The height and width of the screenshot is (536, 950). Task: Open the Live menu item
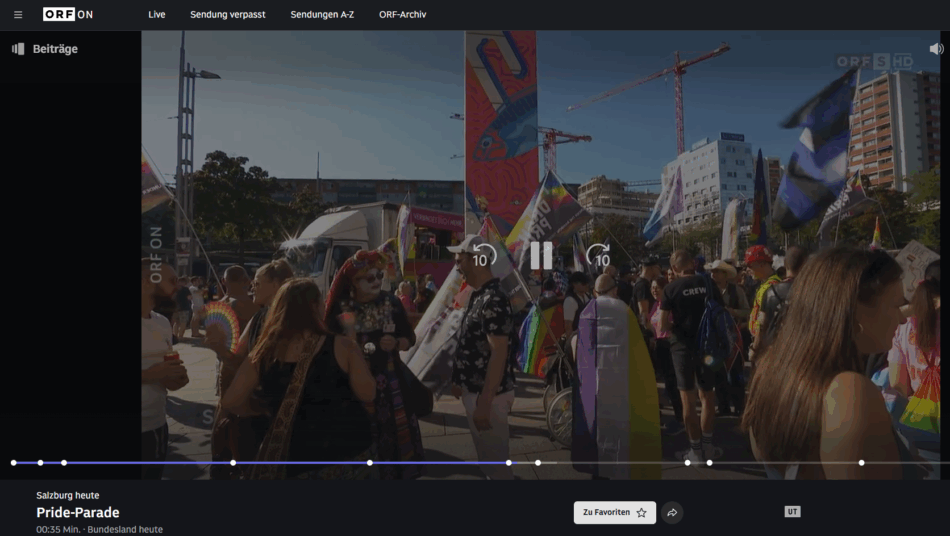tap(157, 15)
